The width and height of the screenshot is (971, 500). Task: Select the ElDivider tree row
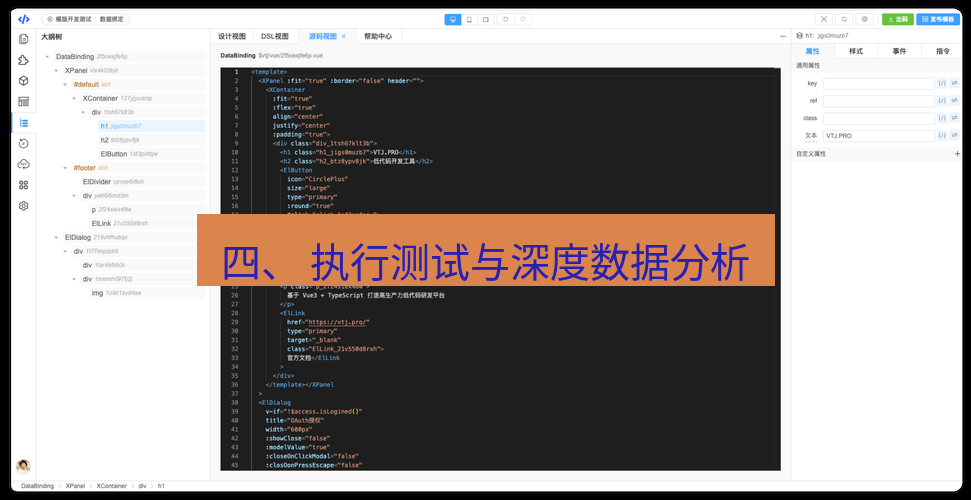(142, 182)
